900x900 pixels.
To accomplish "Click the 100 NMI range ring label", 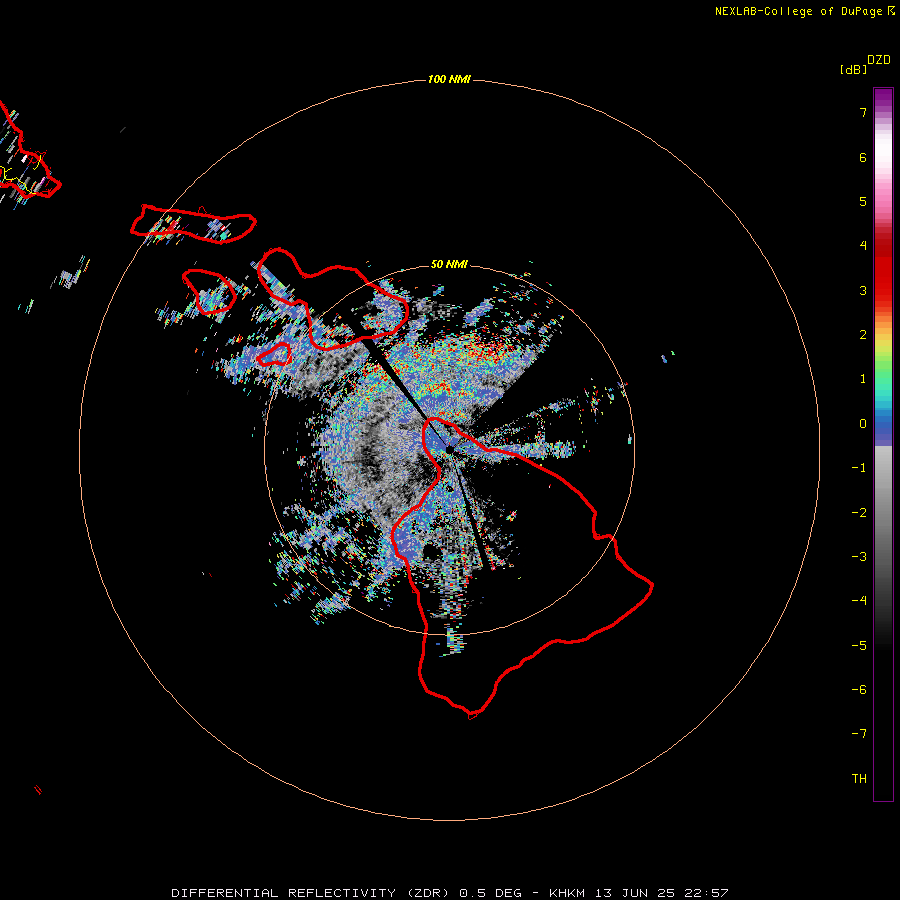I will [449, 79].
